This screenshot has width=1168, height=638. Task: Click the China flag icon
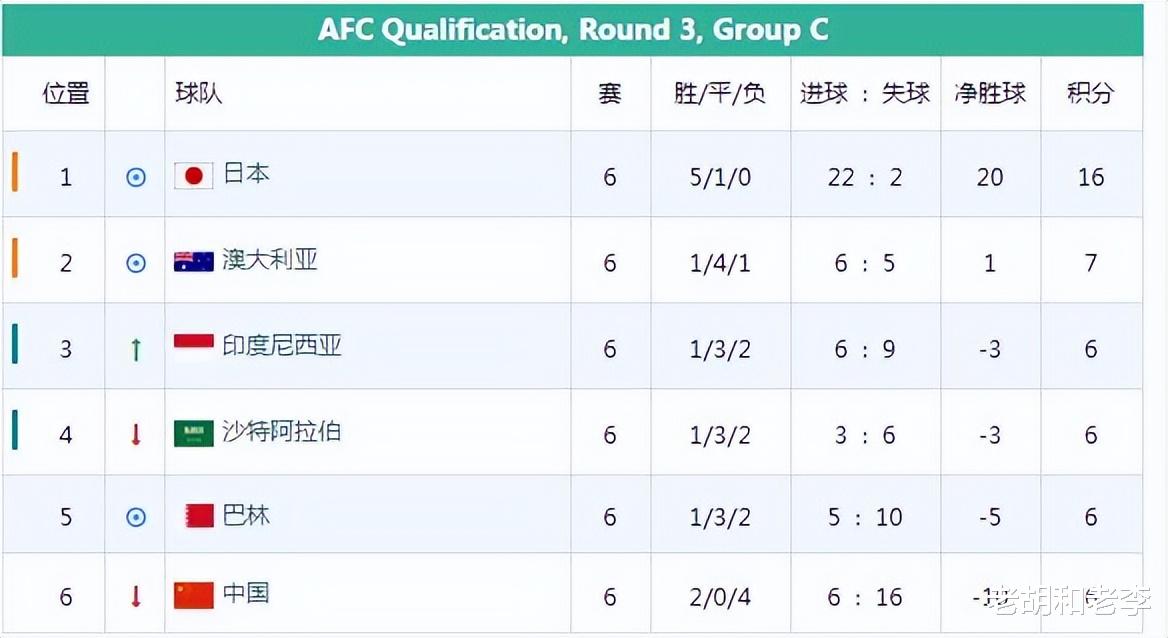point(194,595)
